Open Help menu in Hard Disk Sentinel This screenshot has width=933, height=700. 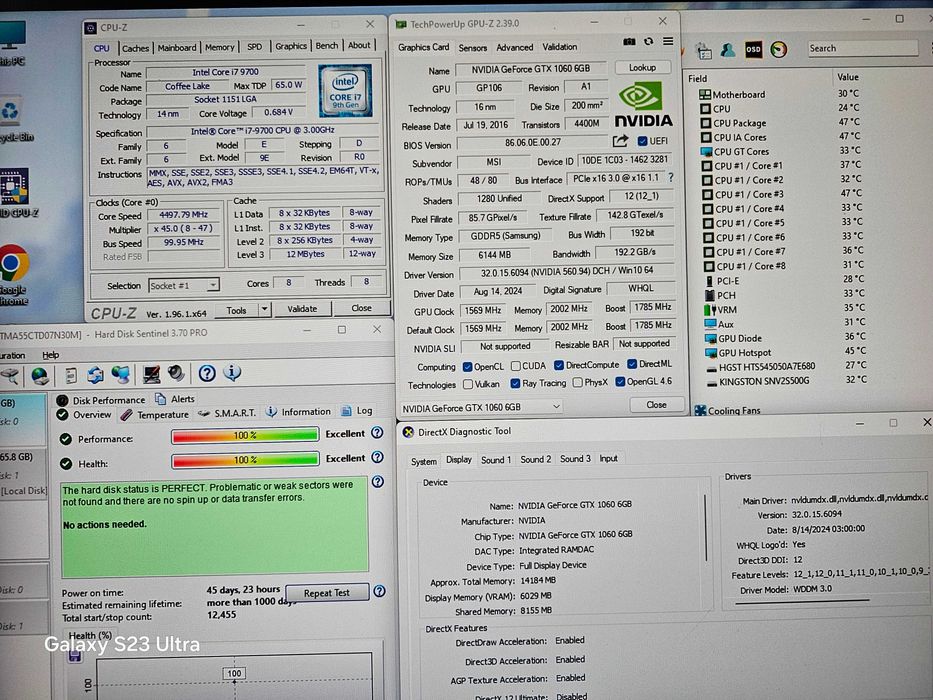click(51, 355)
